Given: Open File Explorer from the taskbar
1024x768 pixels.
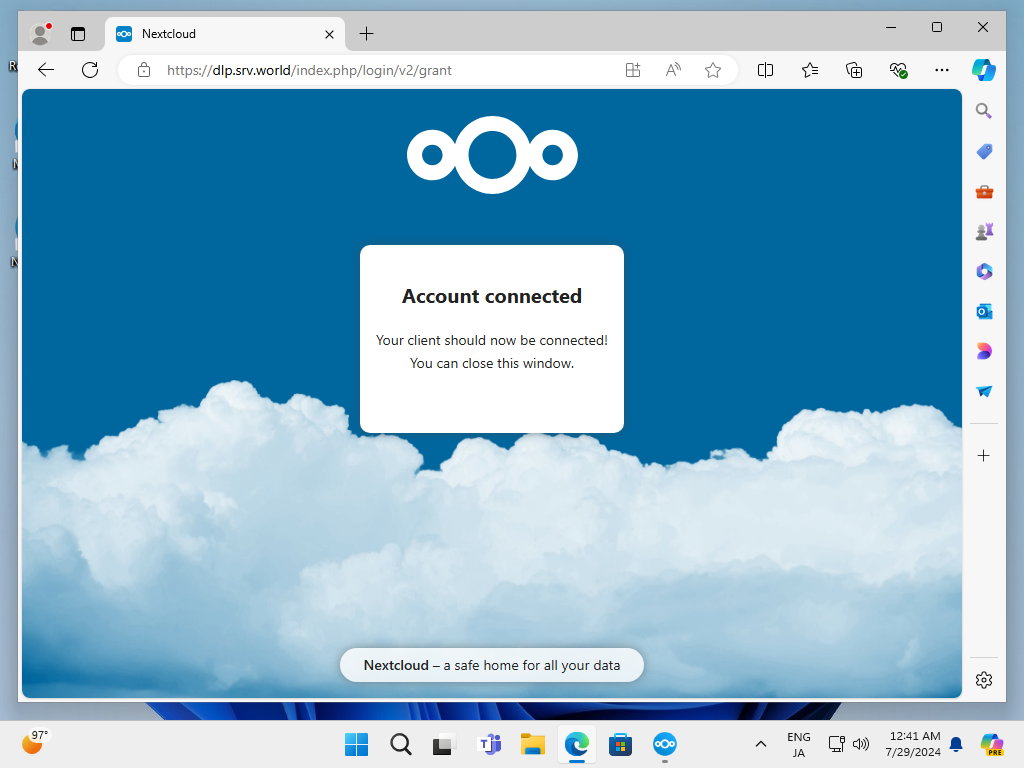Looking at the screenshot, I should [533, 744].
